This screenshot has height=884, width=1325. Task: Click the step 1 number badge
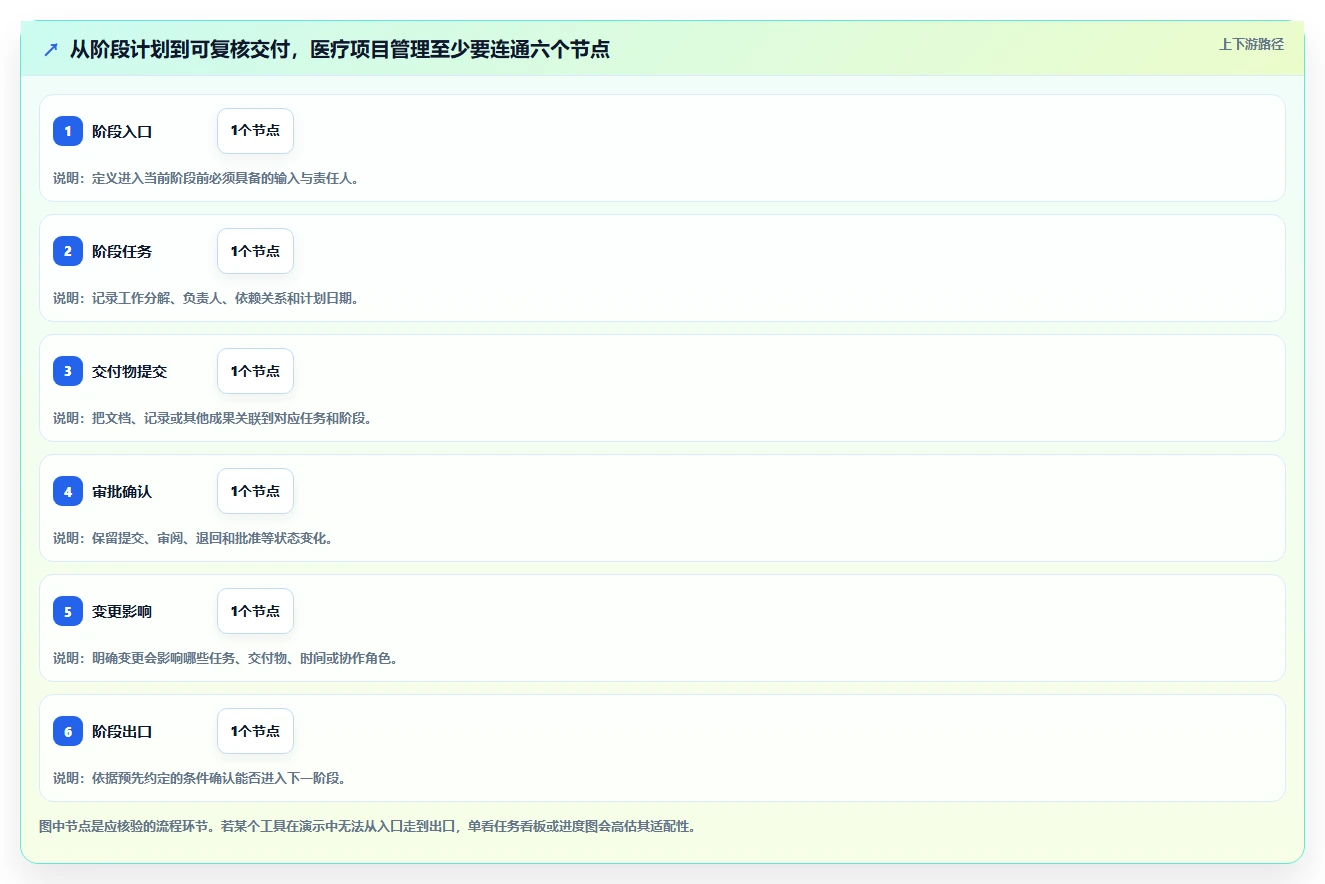pos(68,131)
